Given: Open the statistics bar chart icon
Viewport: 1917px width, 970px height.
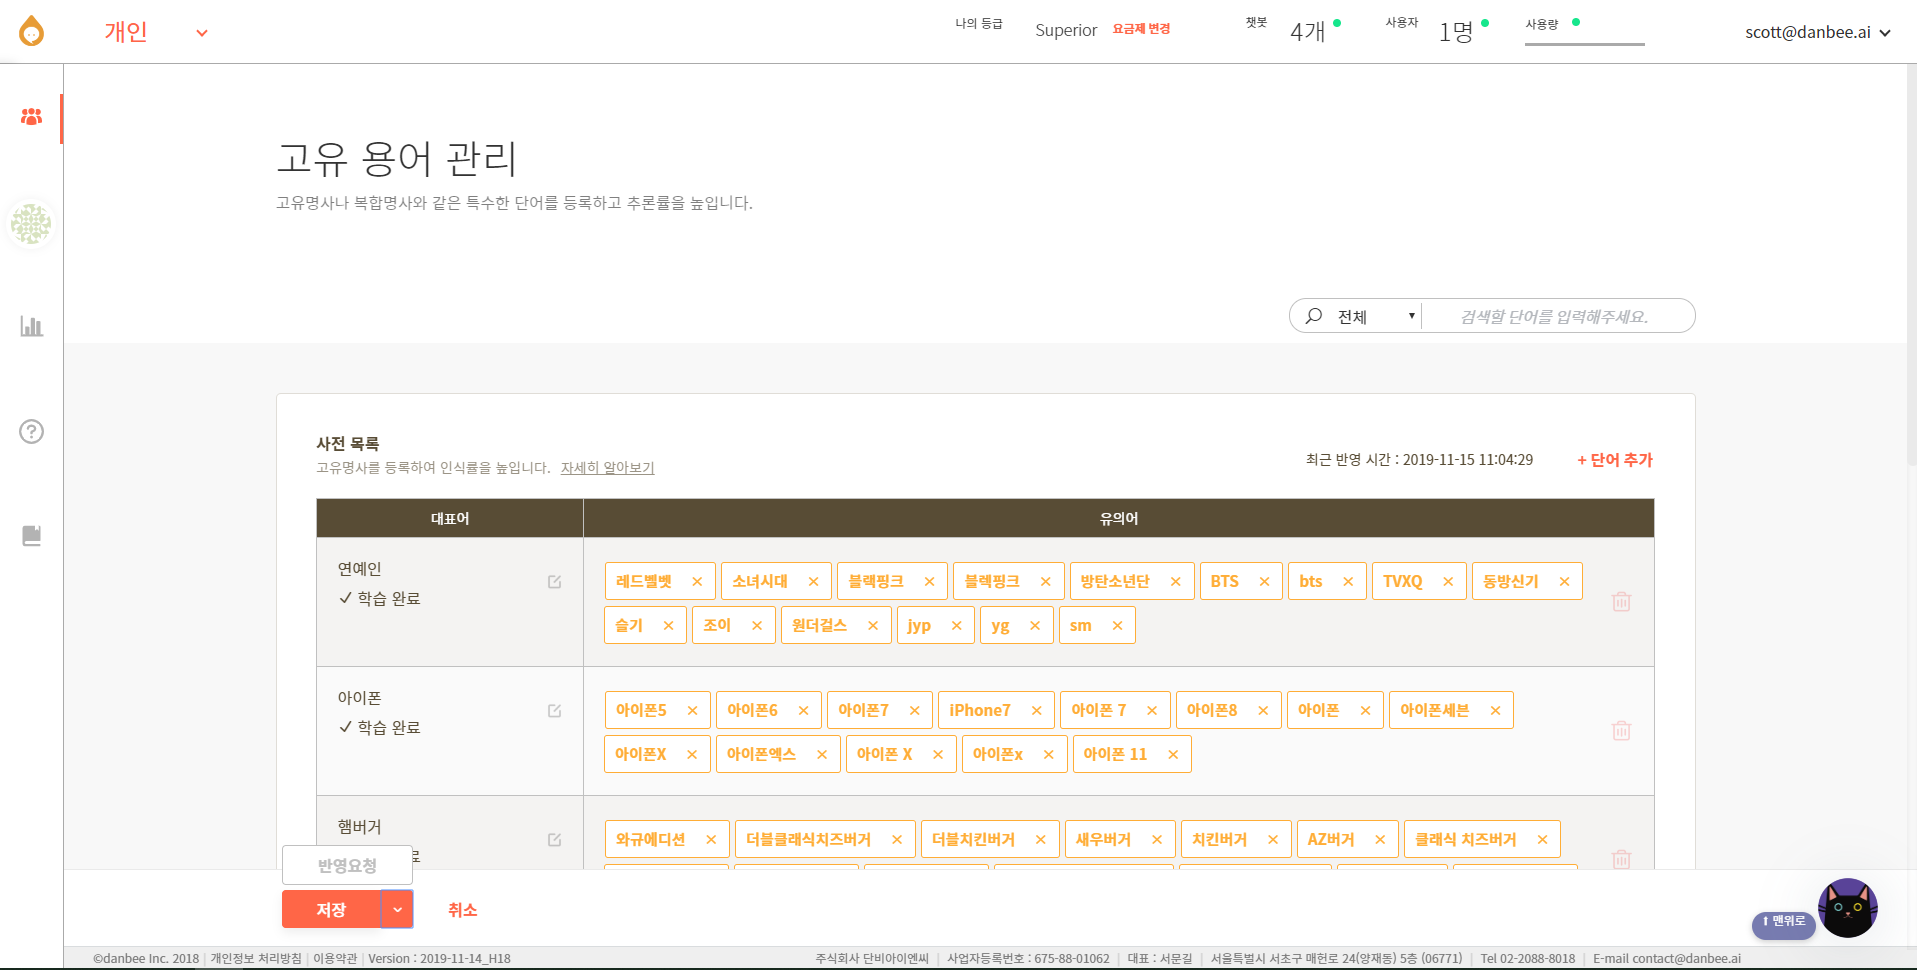Looking at the screenshot, I should 32,326.
